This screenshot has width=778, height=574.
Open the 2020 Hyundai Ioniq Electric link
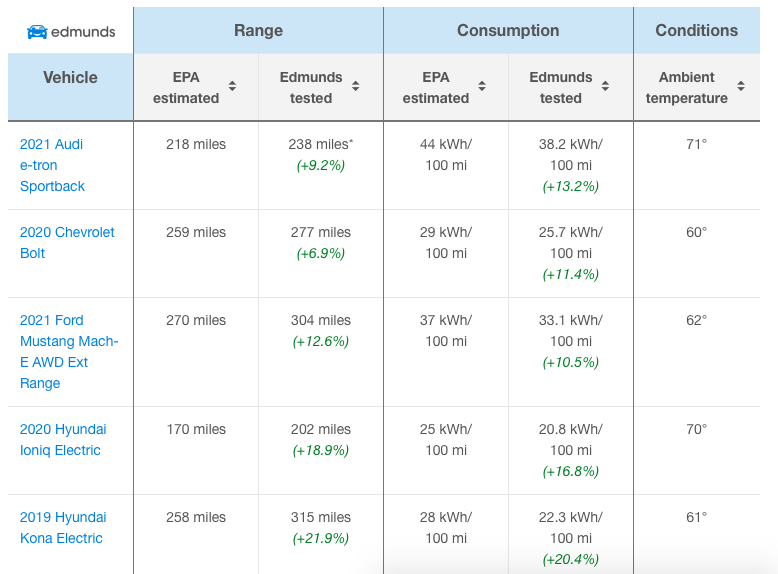click(x=62, y=439)
